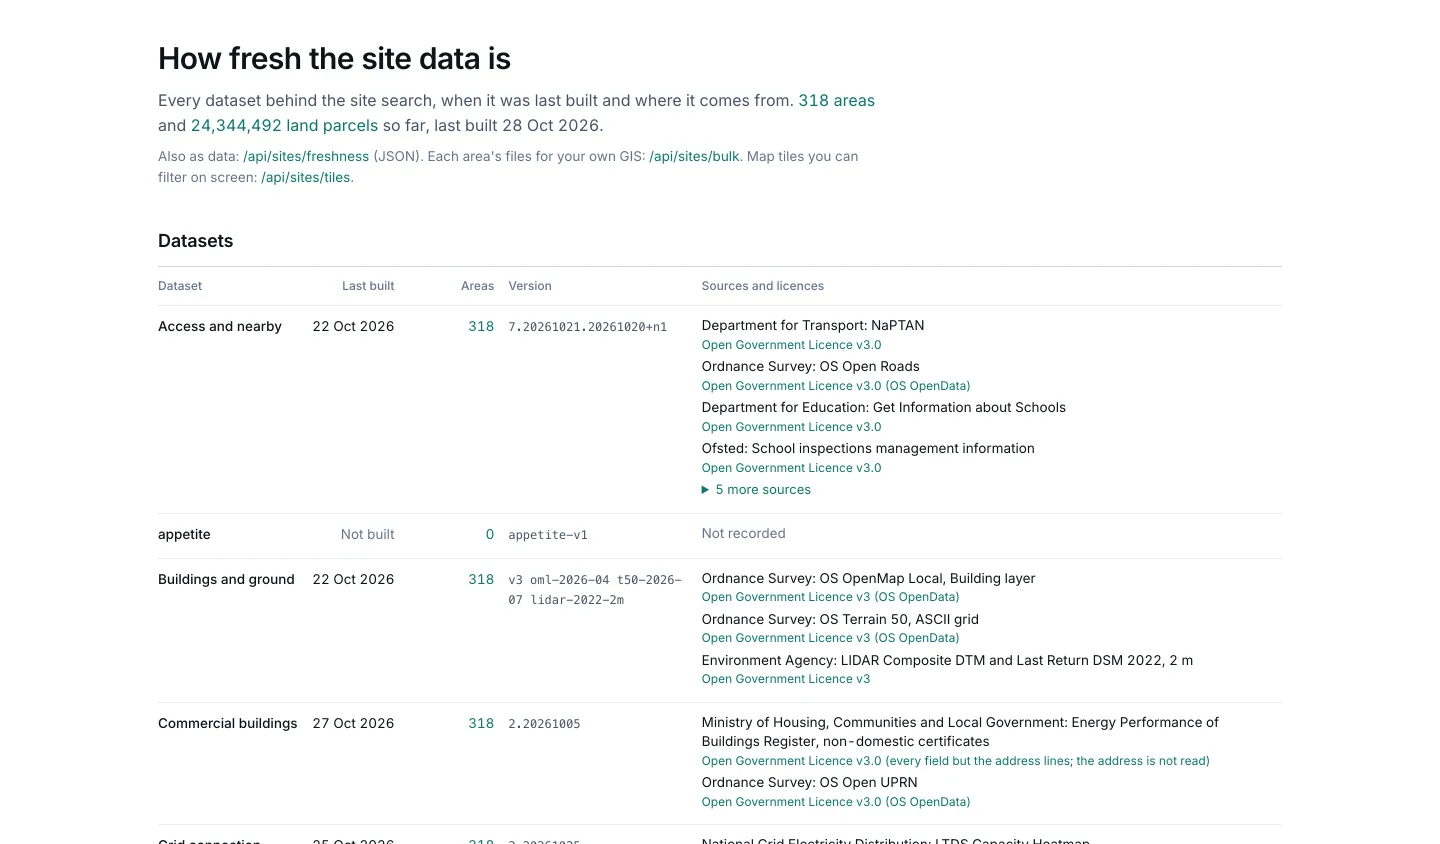Click the 22 Oct 2026 date for Access and nearby
The height and width of the screenshot is (844, 1440).
click(353, 327)
